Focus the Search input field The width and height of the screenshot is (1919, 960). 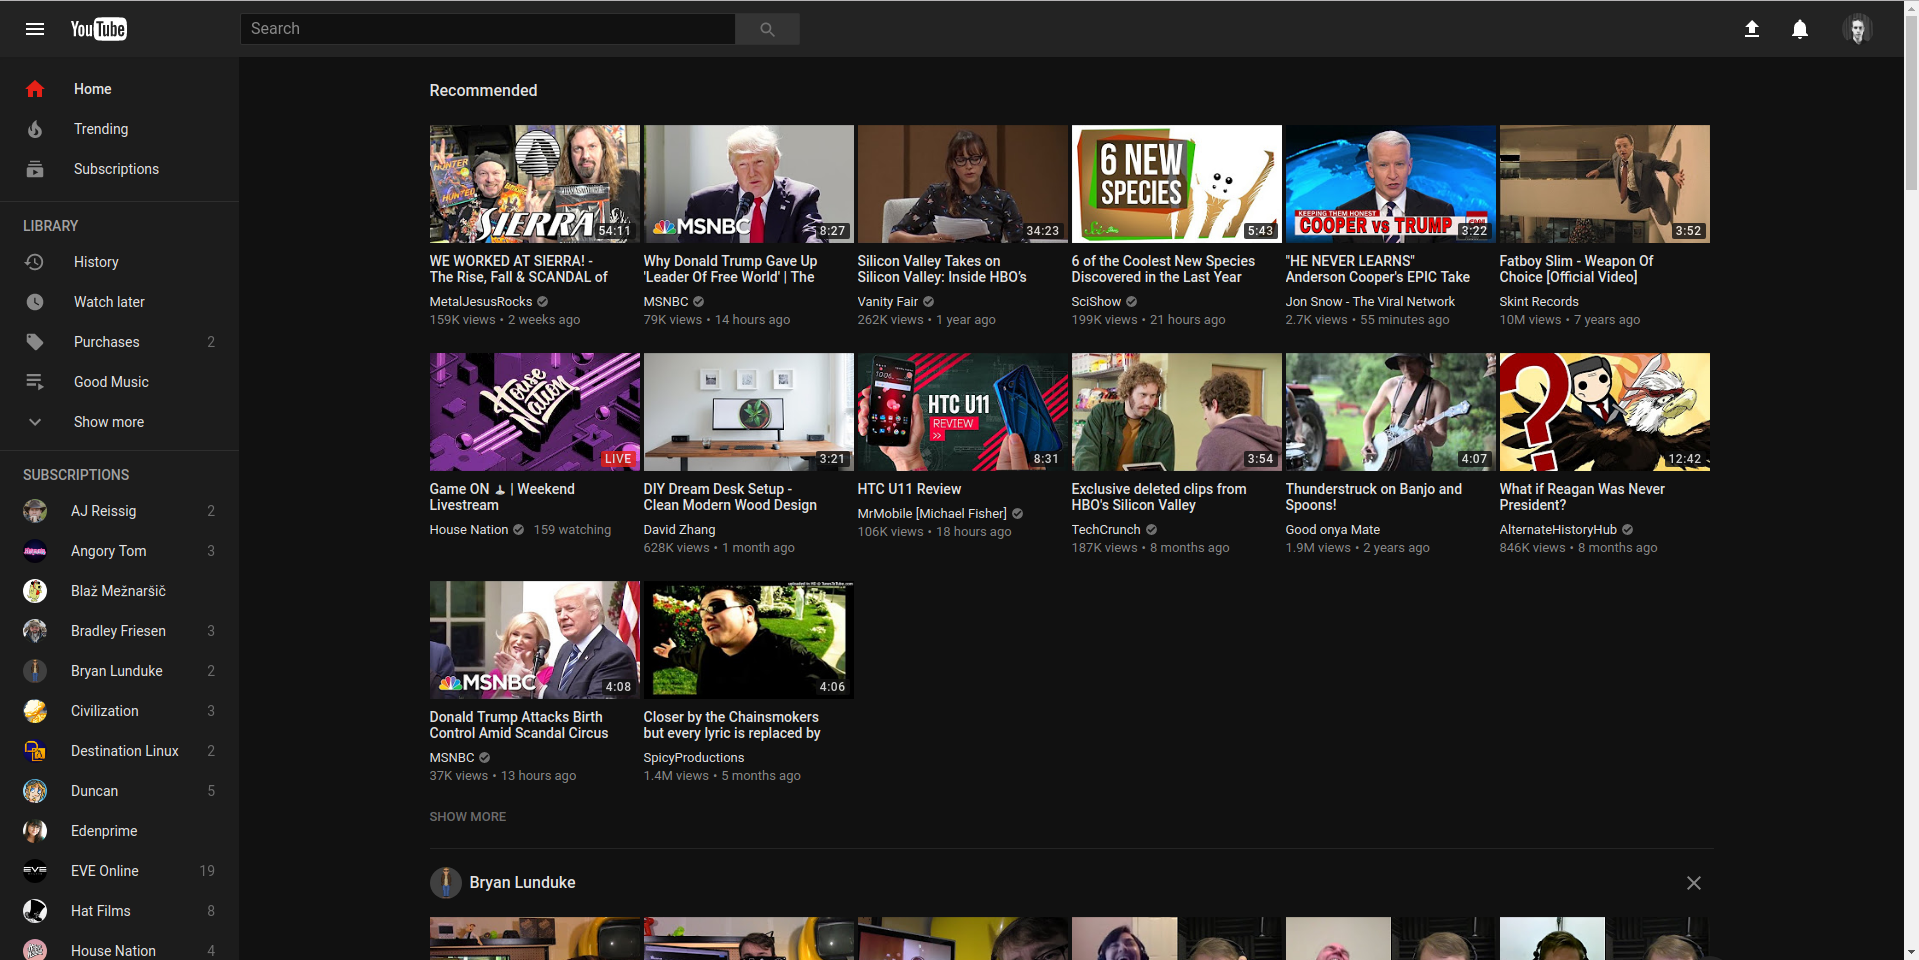click(488, 29)
